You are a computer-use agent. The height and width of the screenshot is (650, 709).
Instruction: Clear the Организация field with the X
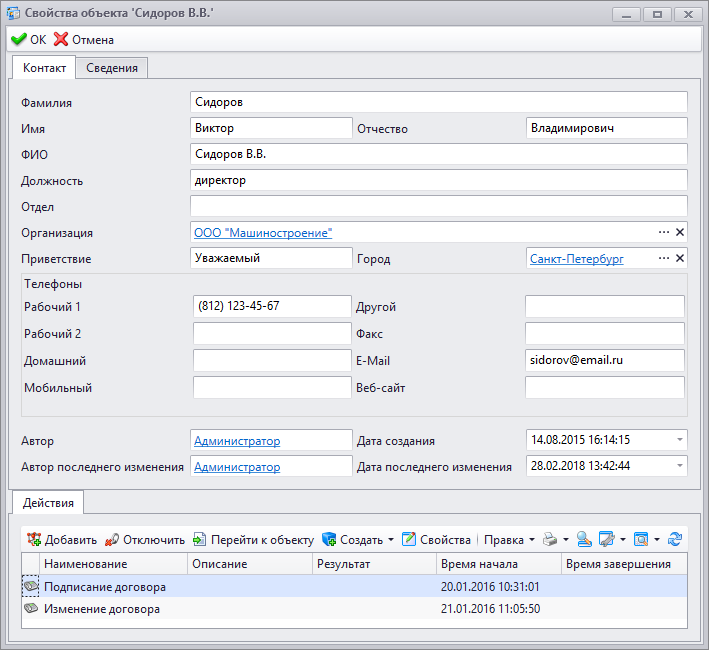click(x=680, y=232)
